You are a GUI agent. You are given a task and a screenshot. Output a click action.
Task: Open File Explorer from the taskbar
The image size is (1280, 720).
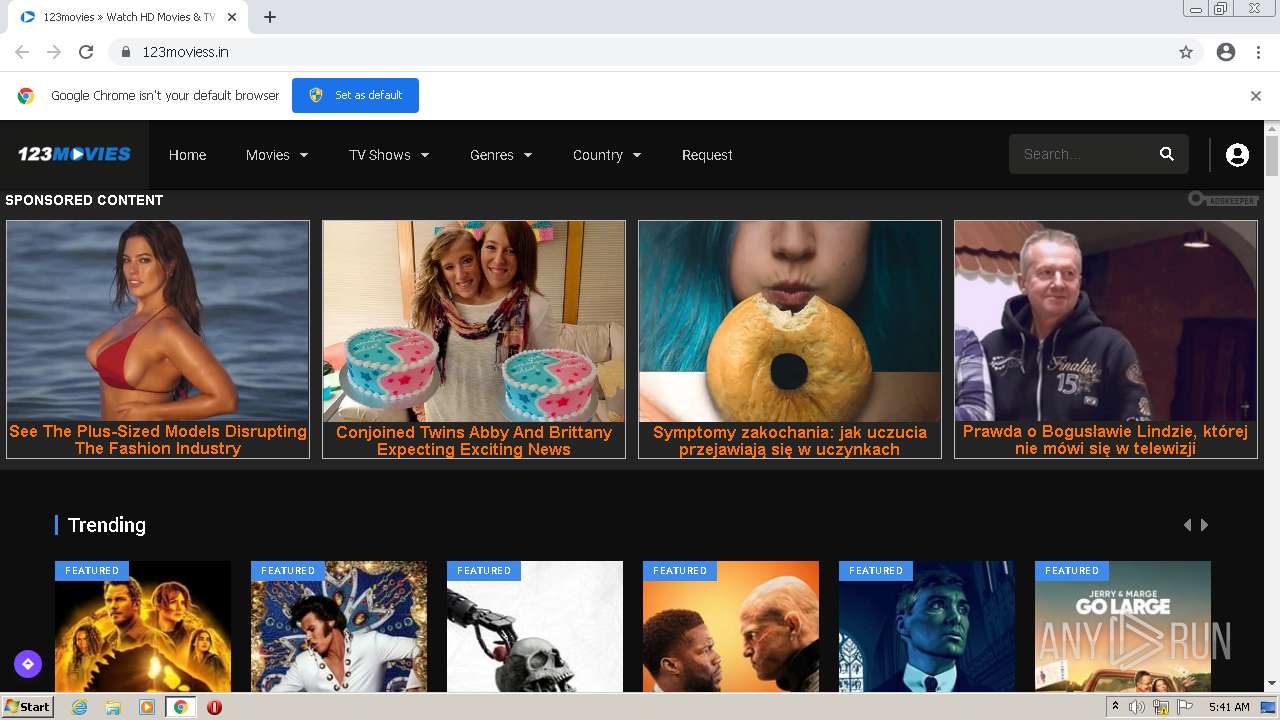[x=113, y=707]
